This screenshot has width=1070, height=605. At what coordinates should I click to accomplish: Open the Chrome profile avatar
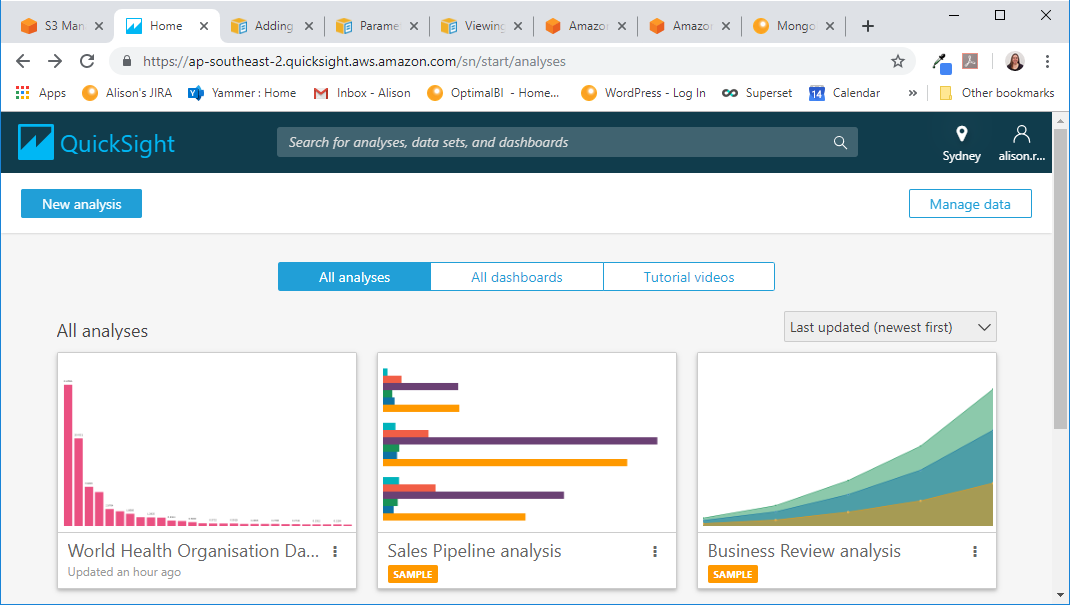1015,61
